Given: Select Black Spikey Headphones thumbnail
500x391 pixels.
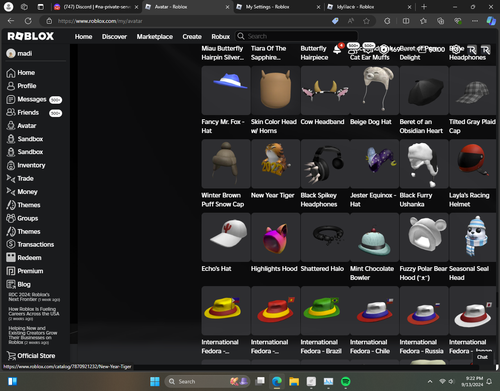Looking at the screenshot, I should [325, 164].
